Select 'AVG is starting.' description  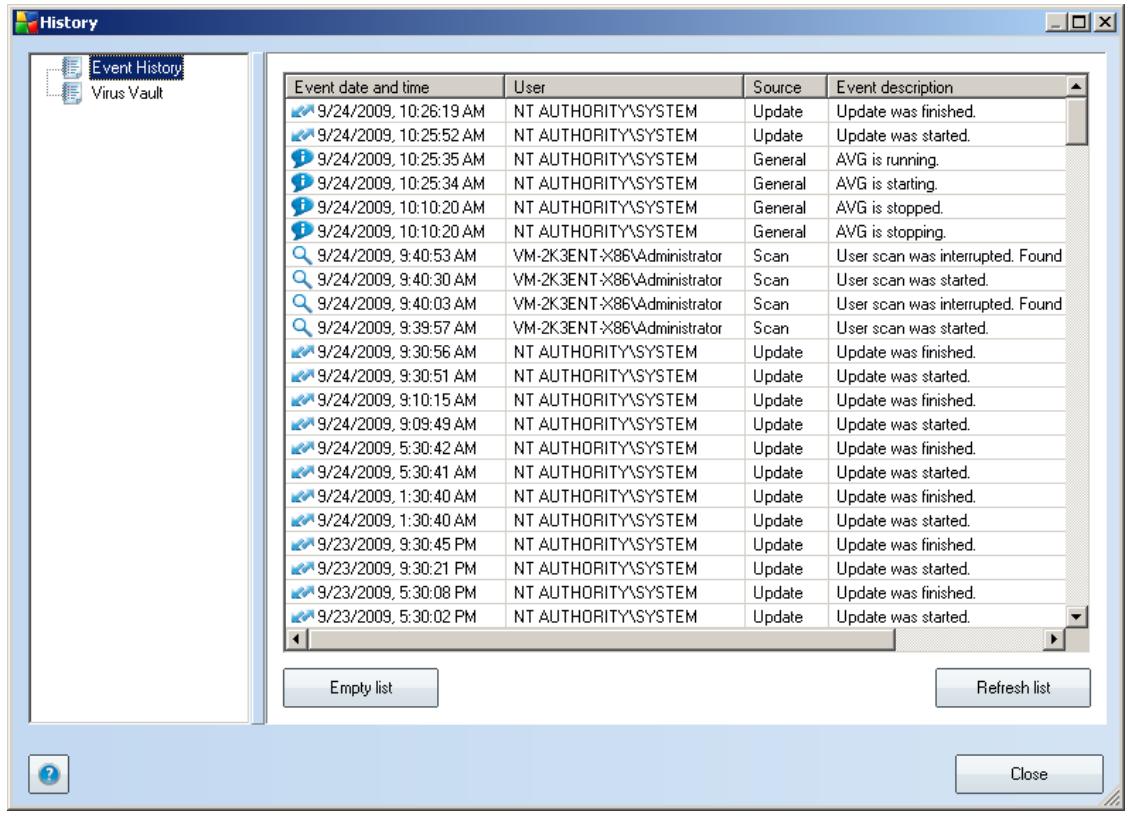tap(886, 183)
